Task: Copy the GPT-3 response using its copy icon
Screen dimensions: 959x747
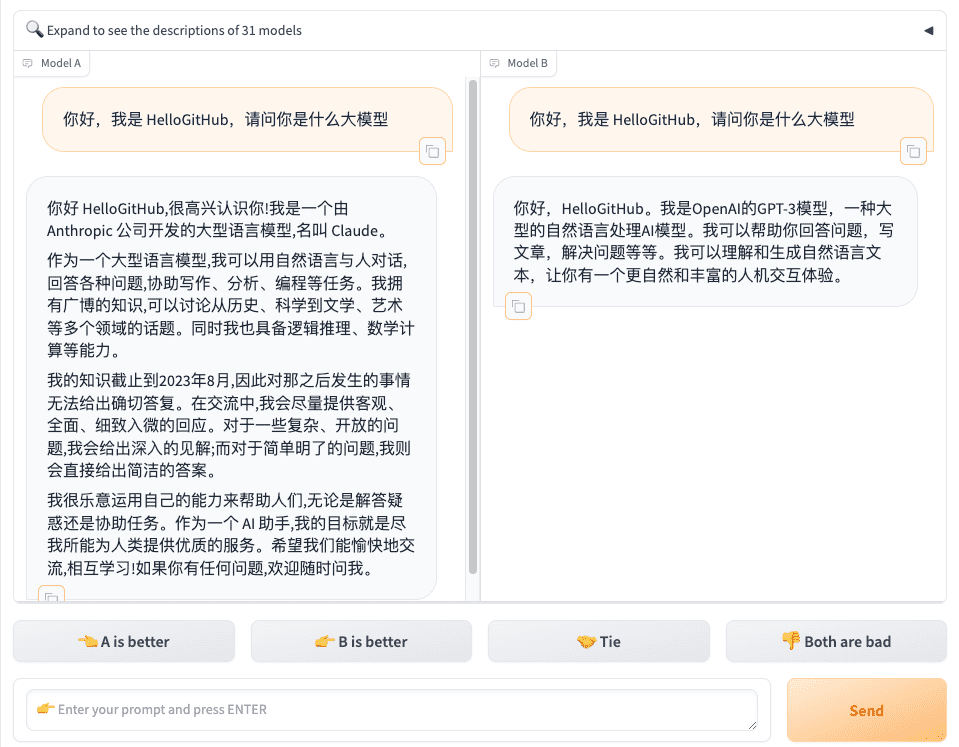Action: click(518, 306)
